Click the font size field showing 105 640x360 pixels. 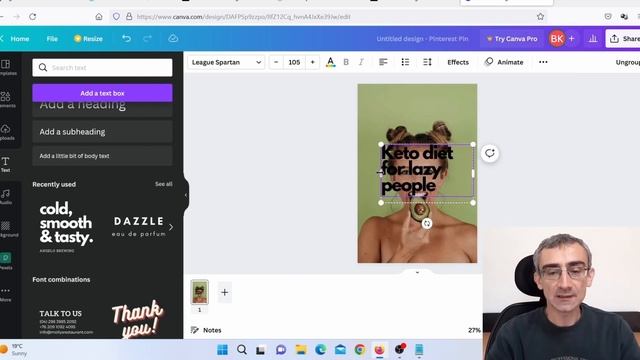tap(294, 62)
